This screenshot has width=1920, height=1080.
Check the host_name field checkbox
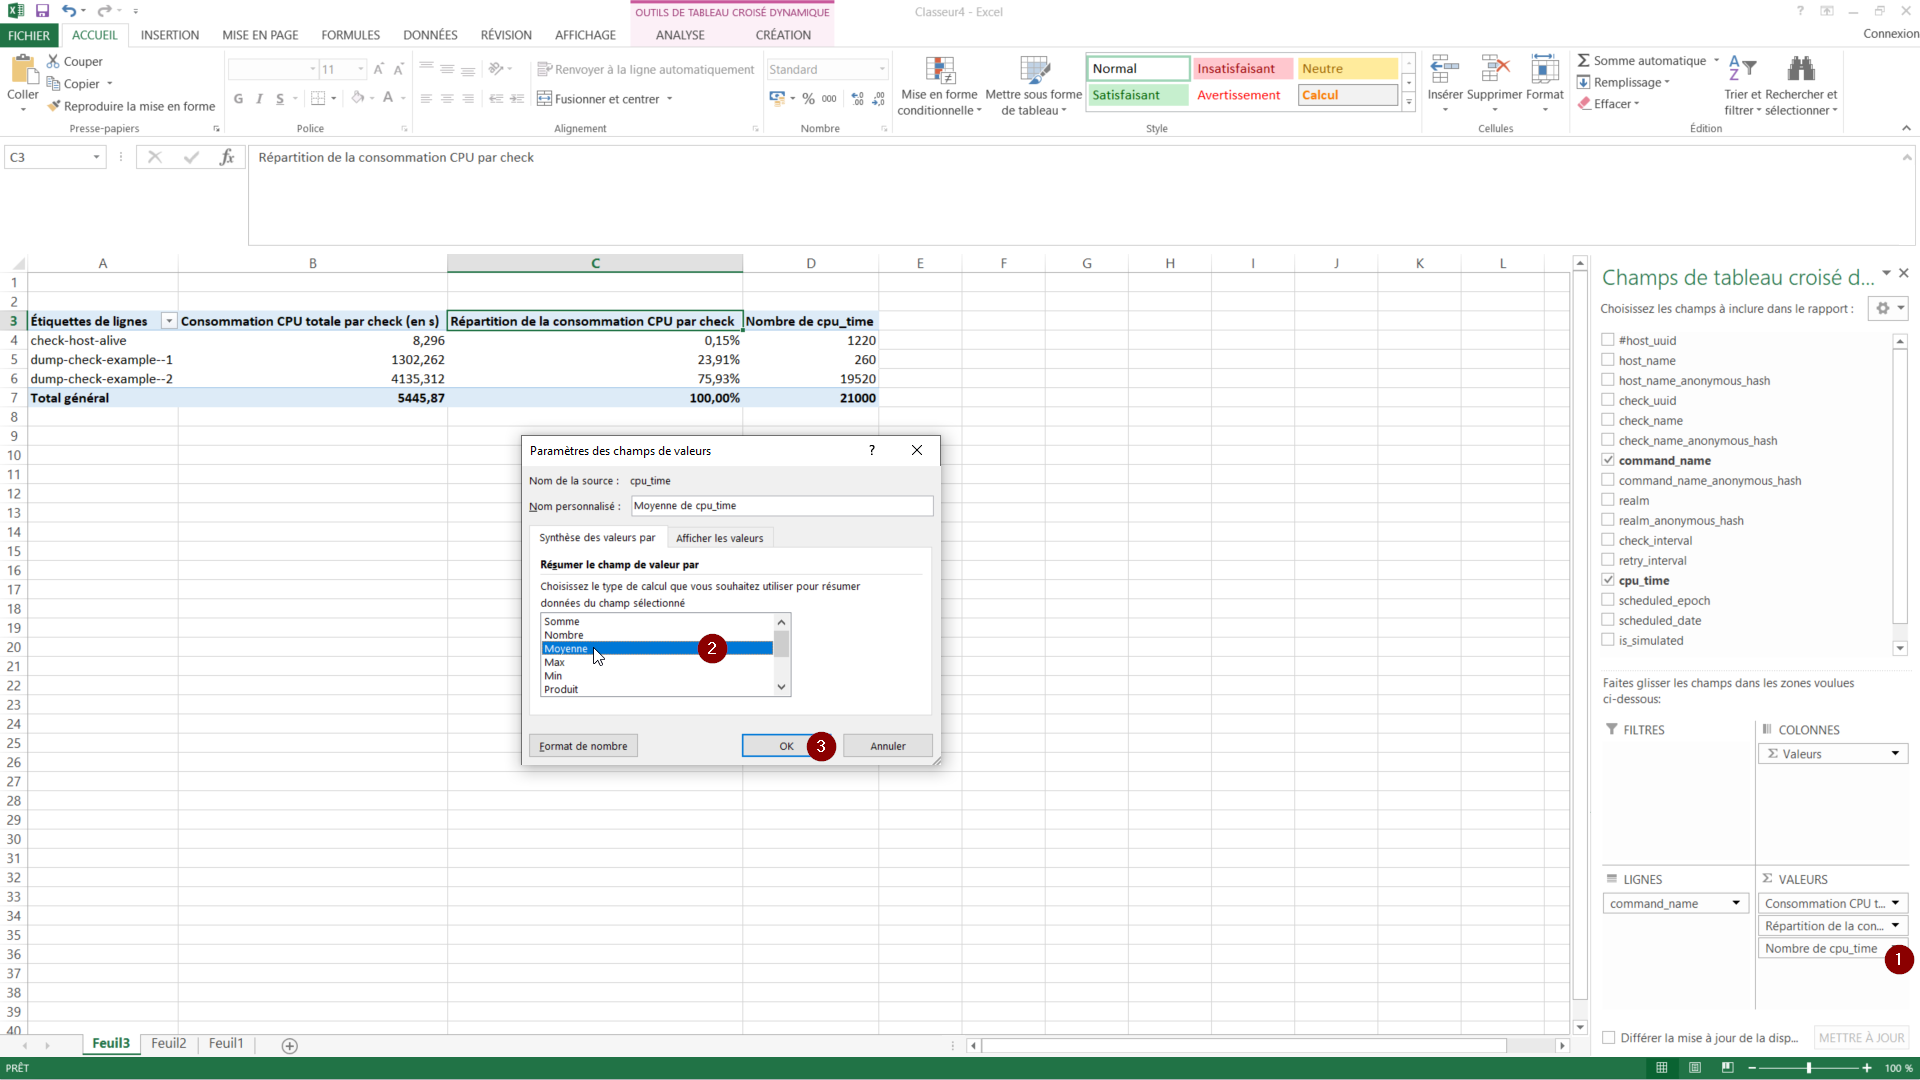point(1608,360)
